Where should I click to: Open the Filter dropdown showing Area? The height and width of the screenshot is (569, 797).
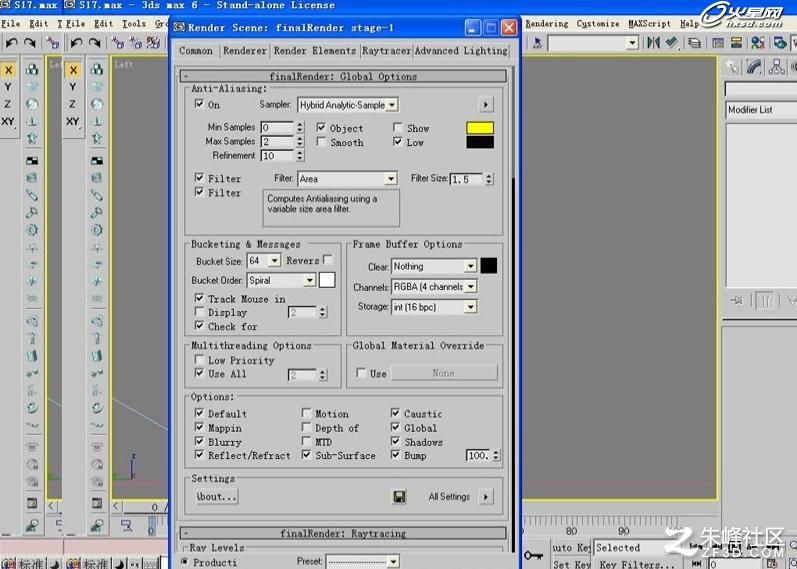(x=347, y=179)
